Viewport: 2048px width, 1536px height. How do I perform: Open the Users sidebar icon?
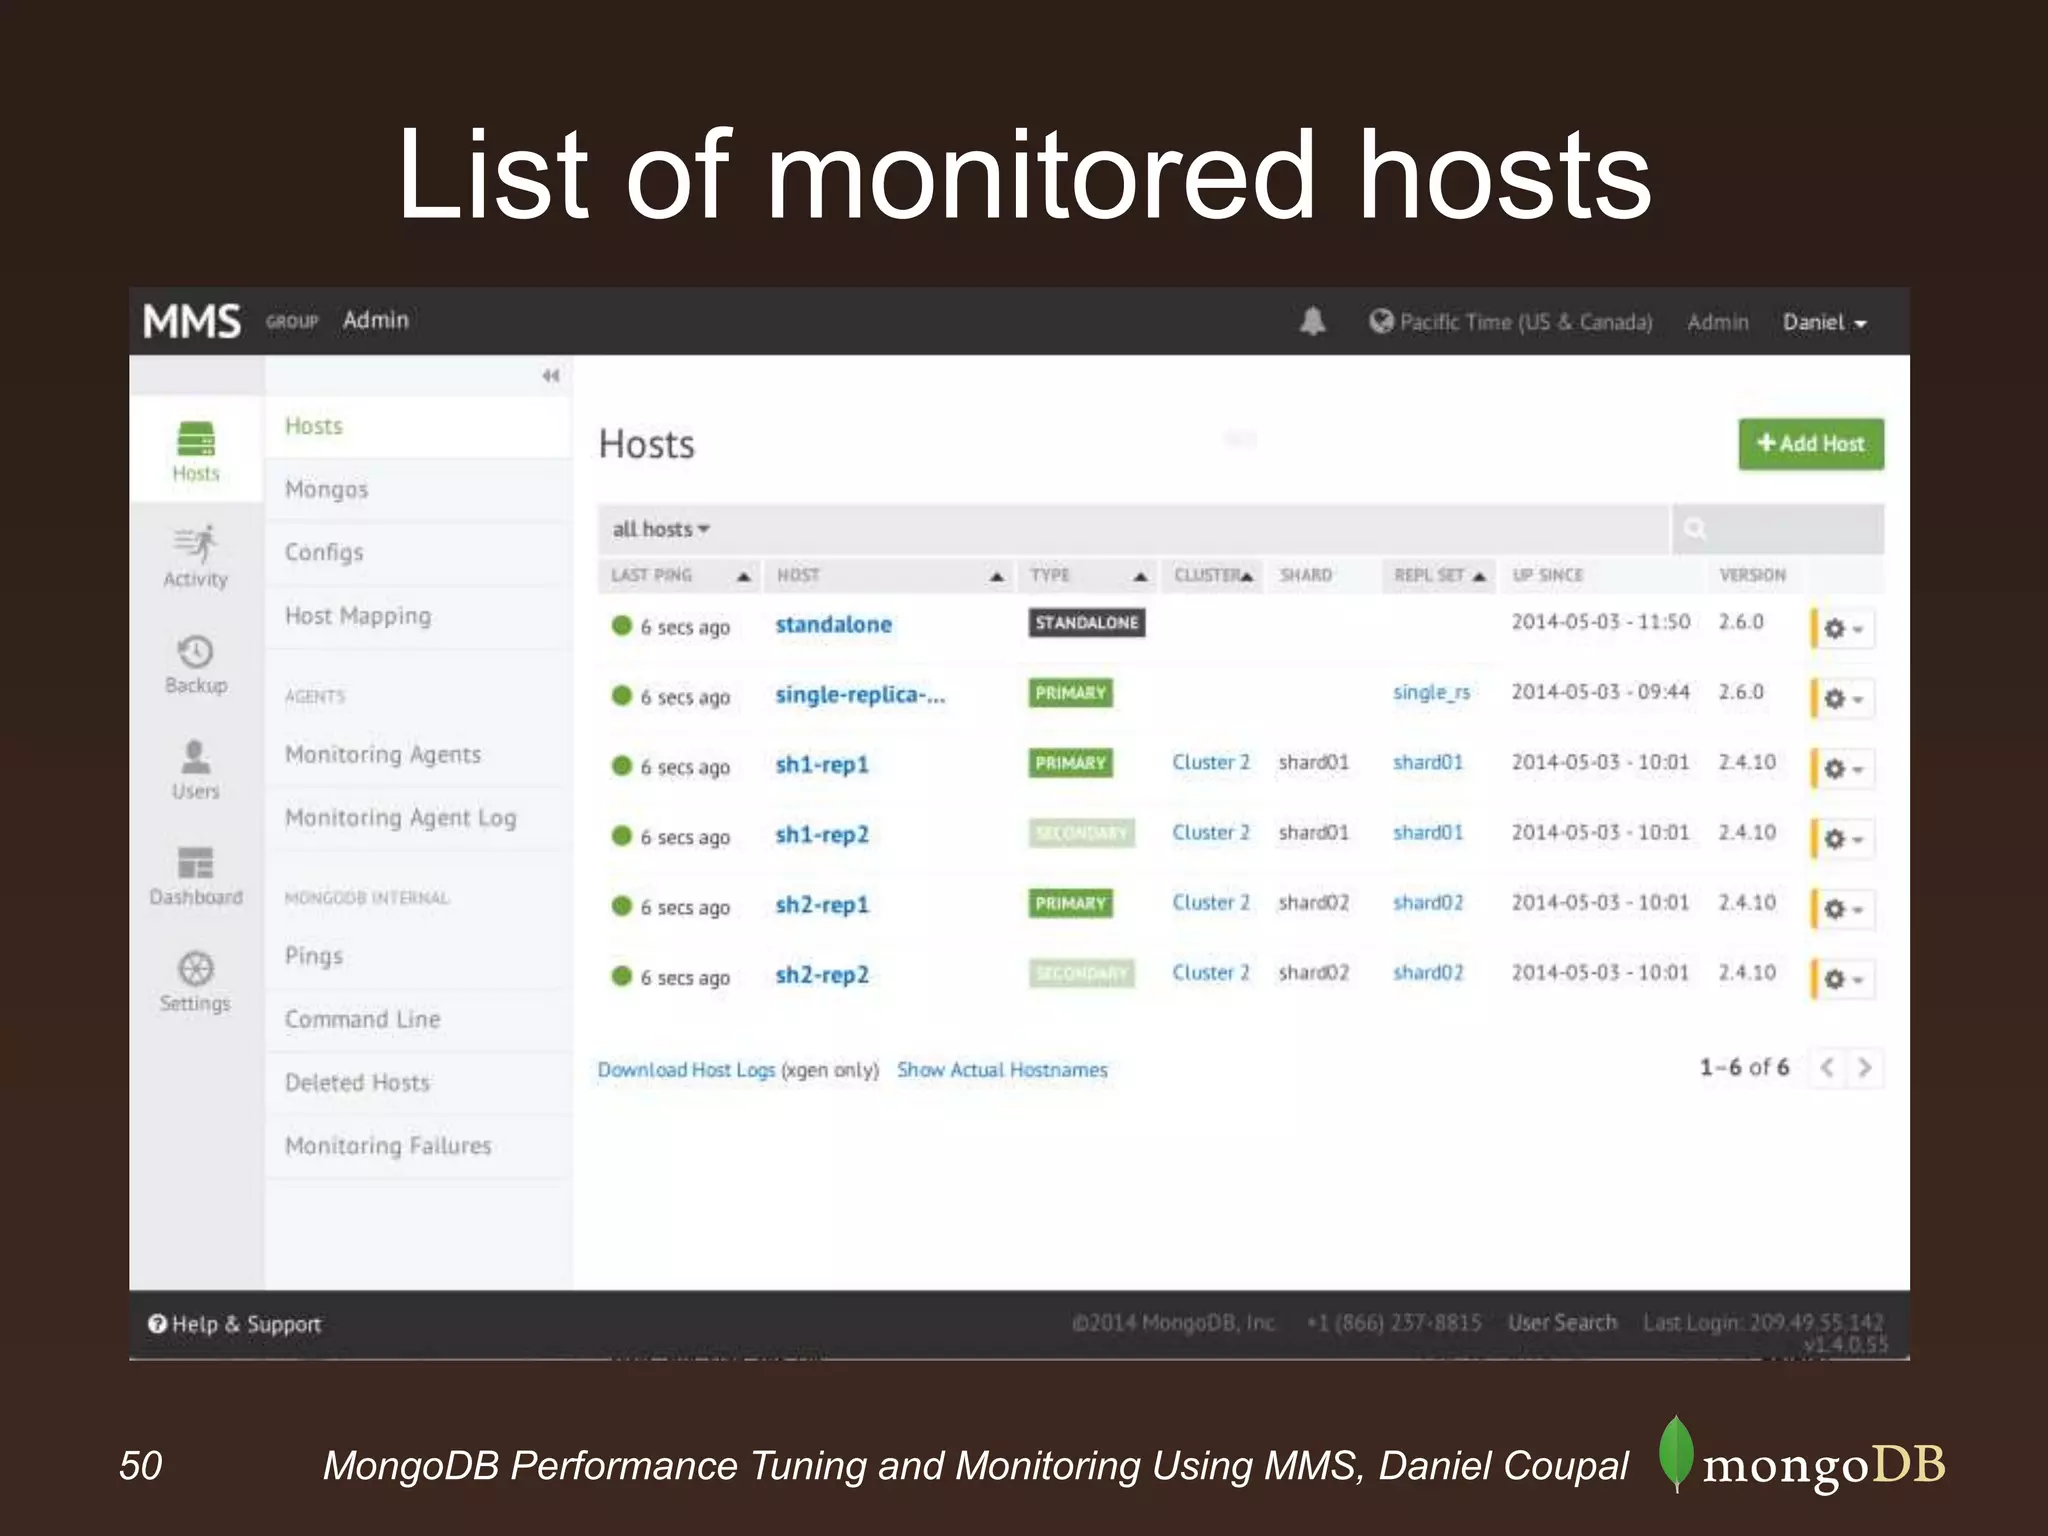196,769
